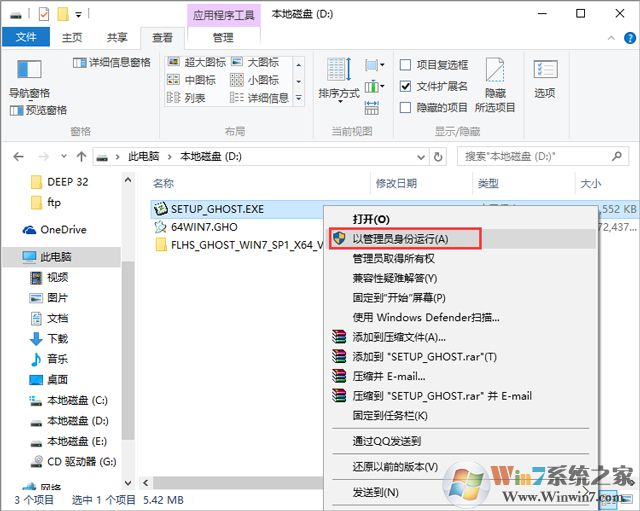Choose 管理员取得所有权 menu item

point(463,258)
